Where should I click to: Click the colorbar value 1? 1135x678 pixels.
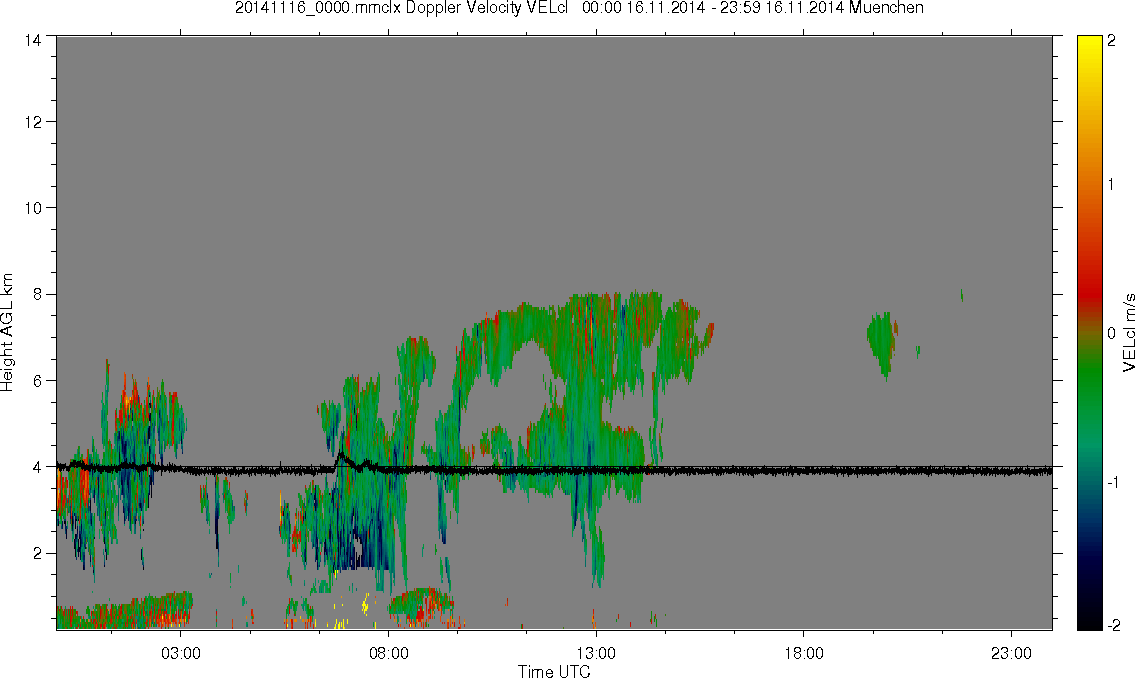click(1111, 185)
